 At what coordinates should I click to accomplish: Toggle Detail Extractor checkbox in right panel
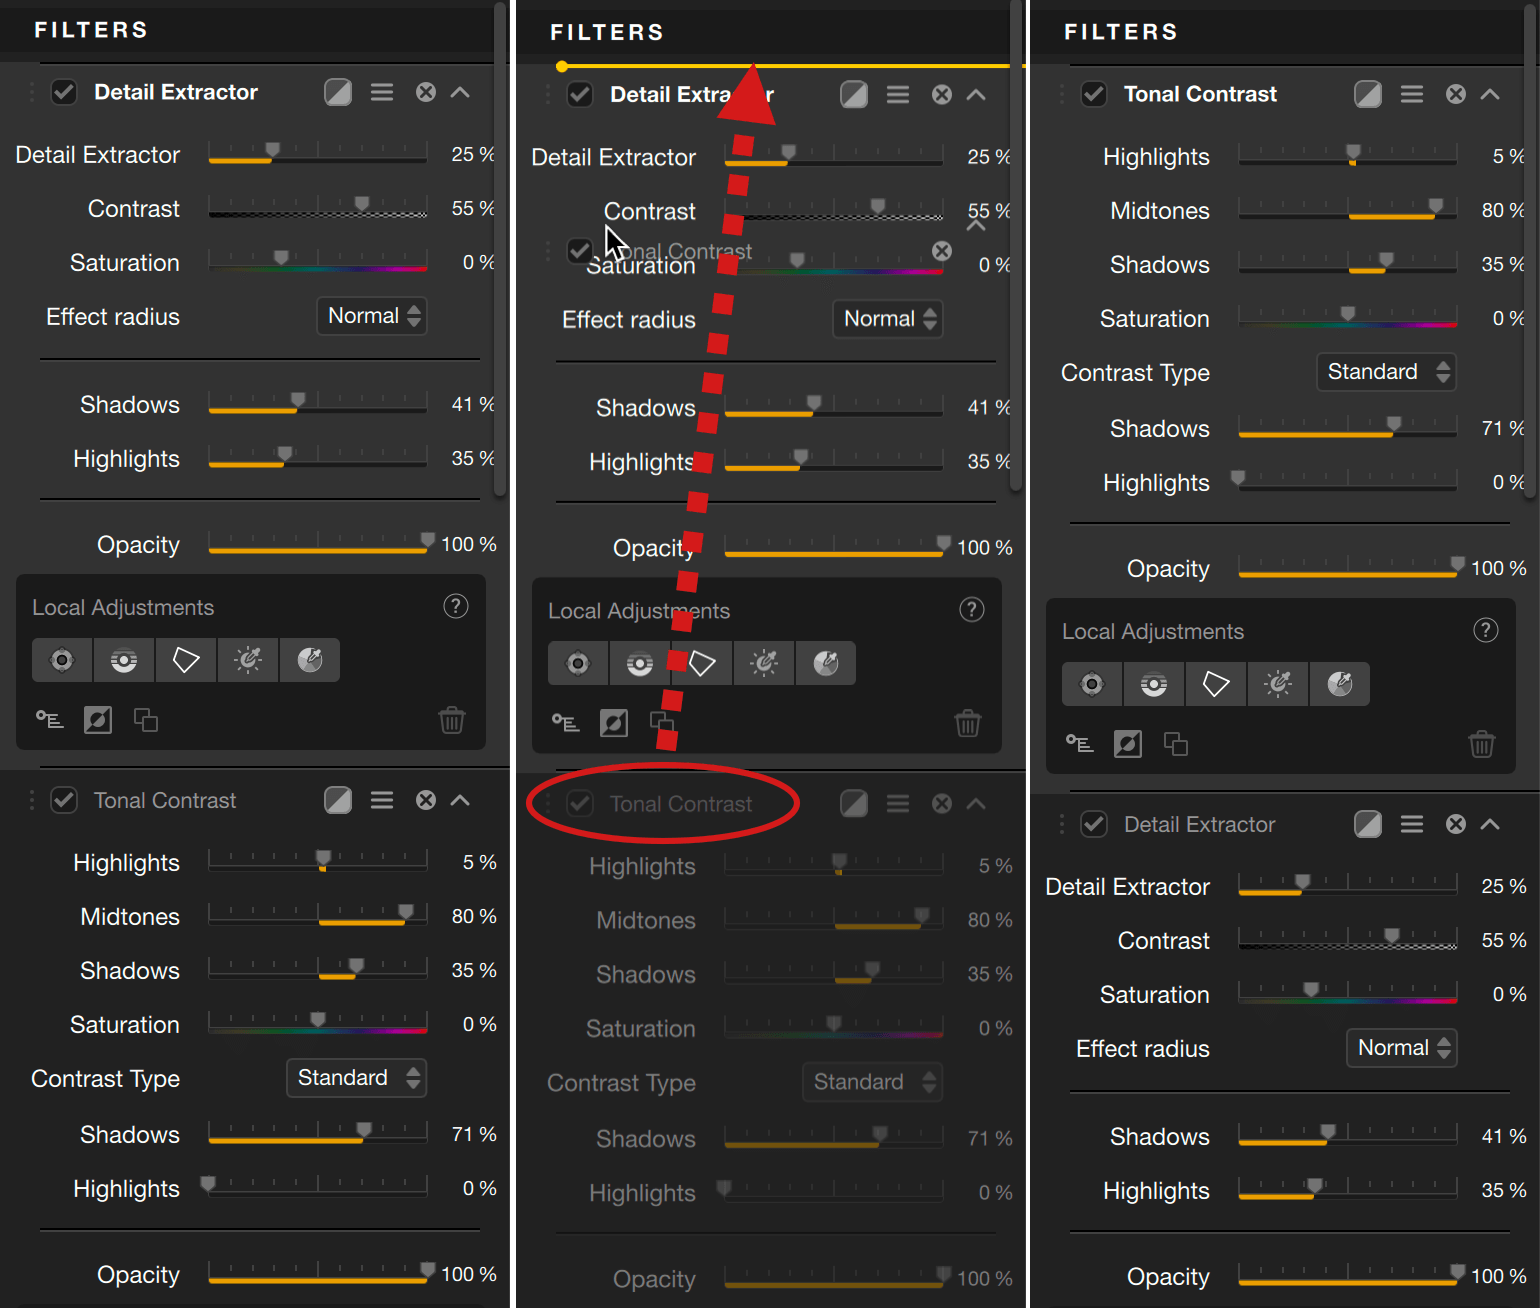tap(1094, 824)
